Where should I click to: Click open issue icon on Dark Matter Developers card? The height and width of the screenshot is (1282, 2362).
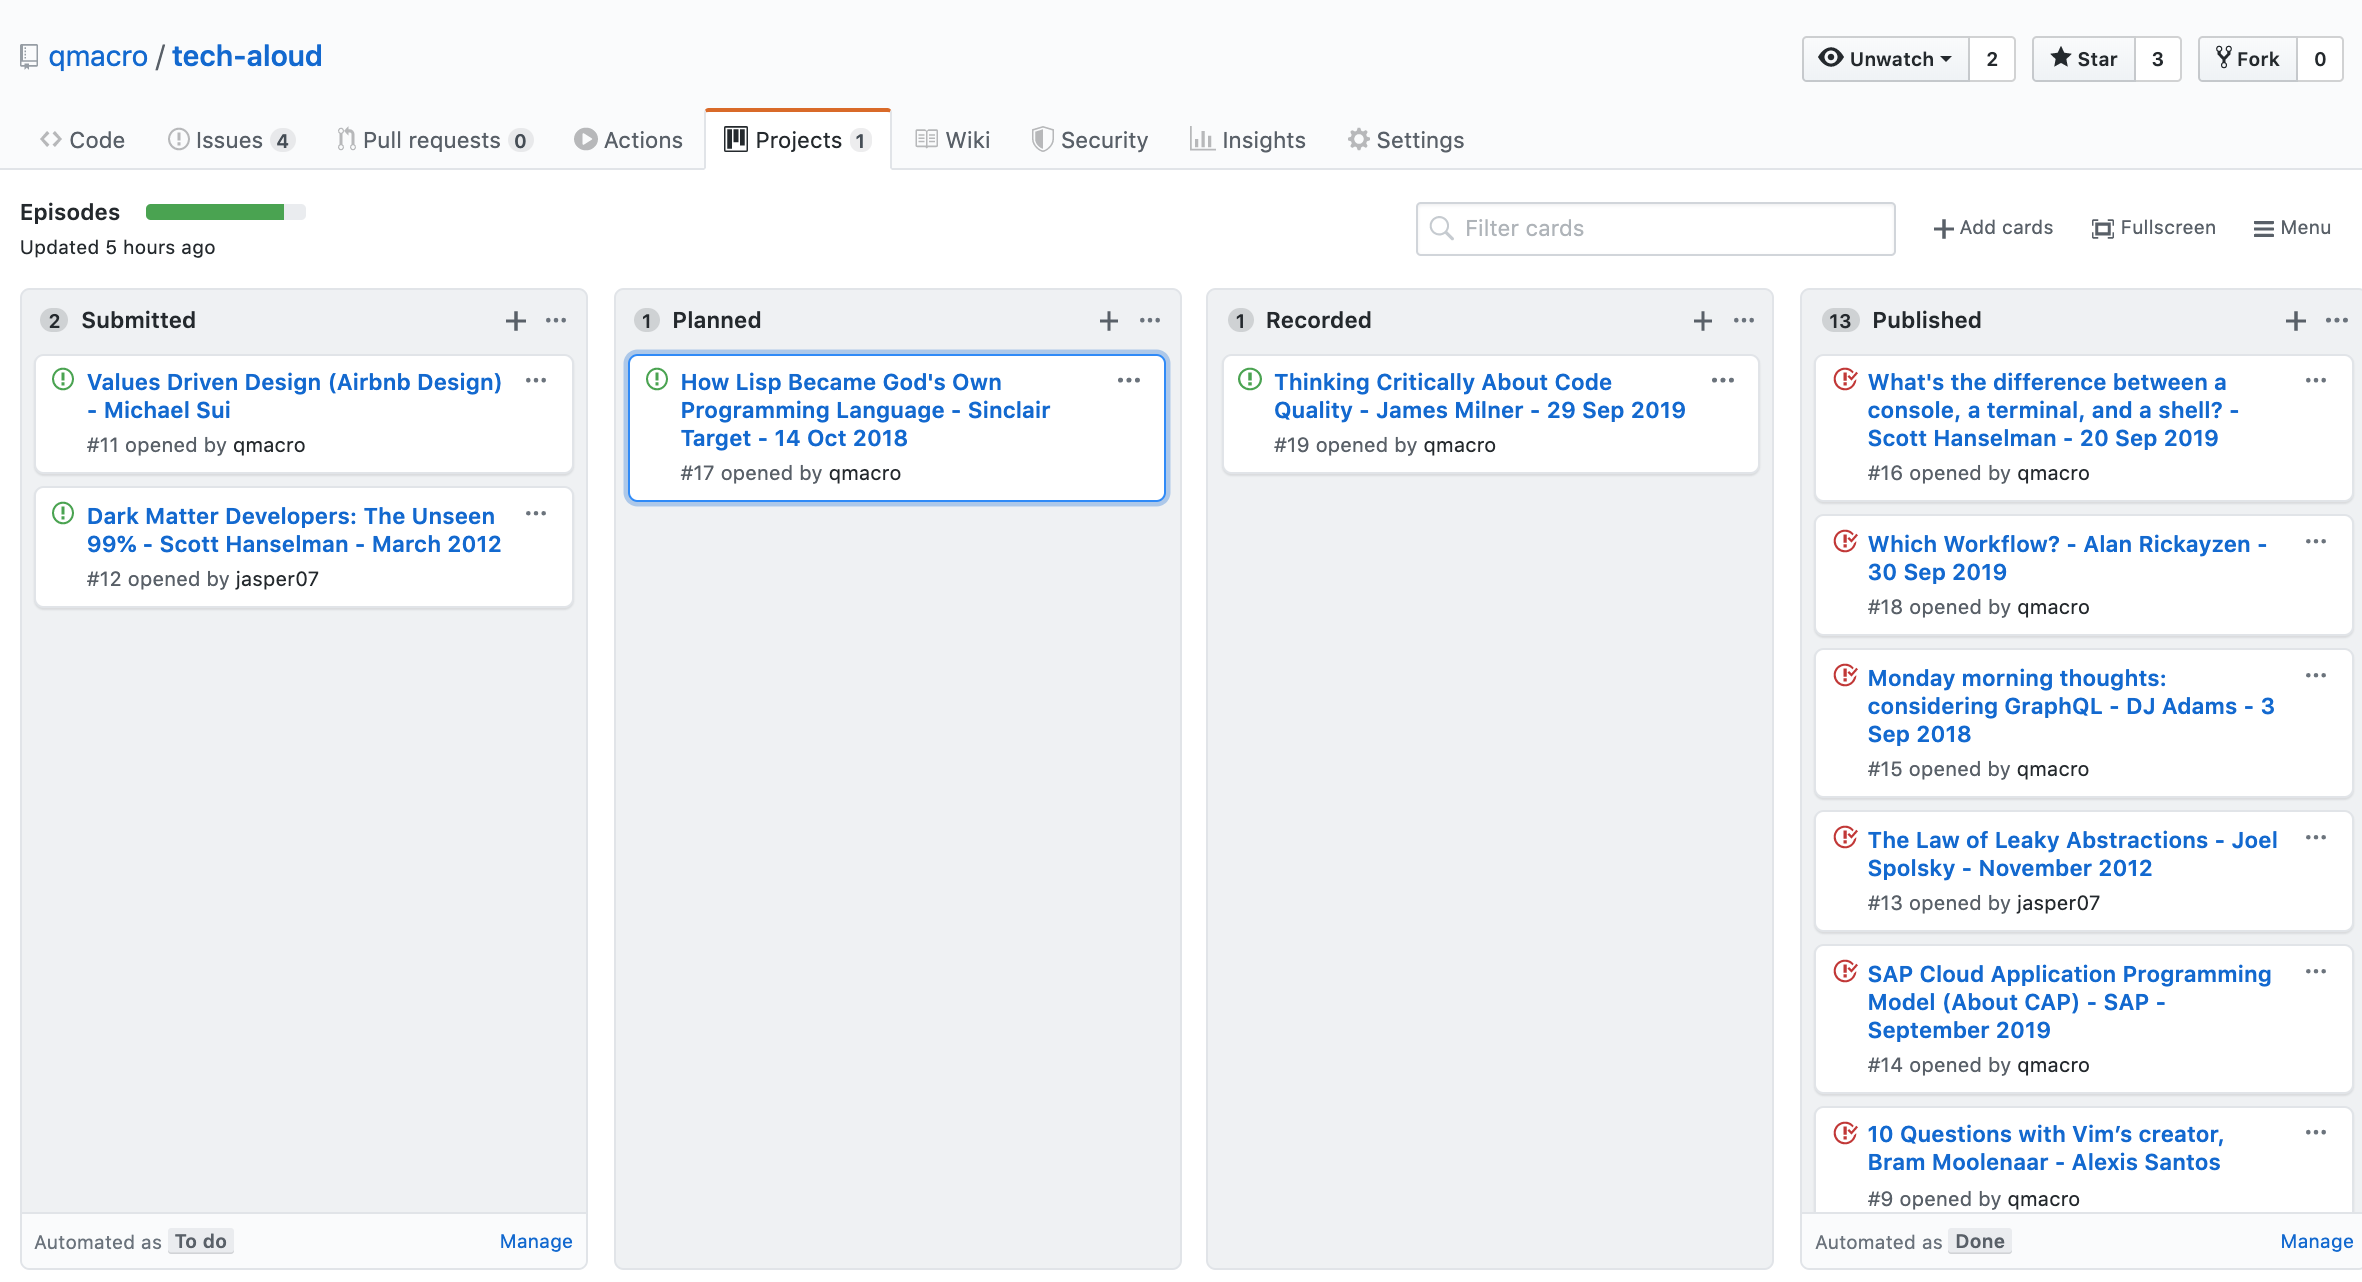(x=63, y=514)
